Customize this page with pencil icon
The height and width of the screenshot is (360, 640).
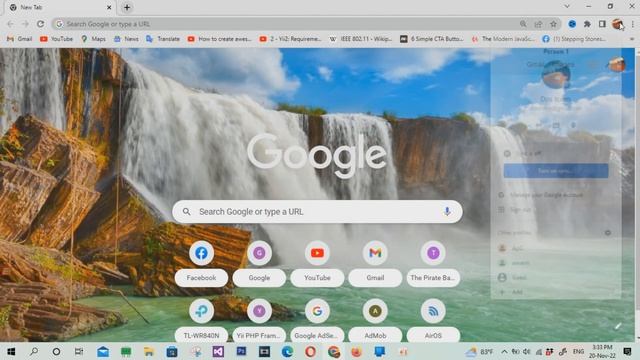pos(618,326)
